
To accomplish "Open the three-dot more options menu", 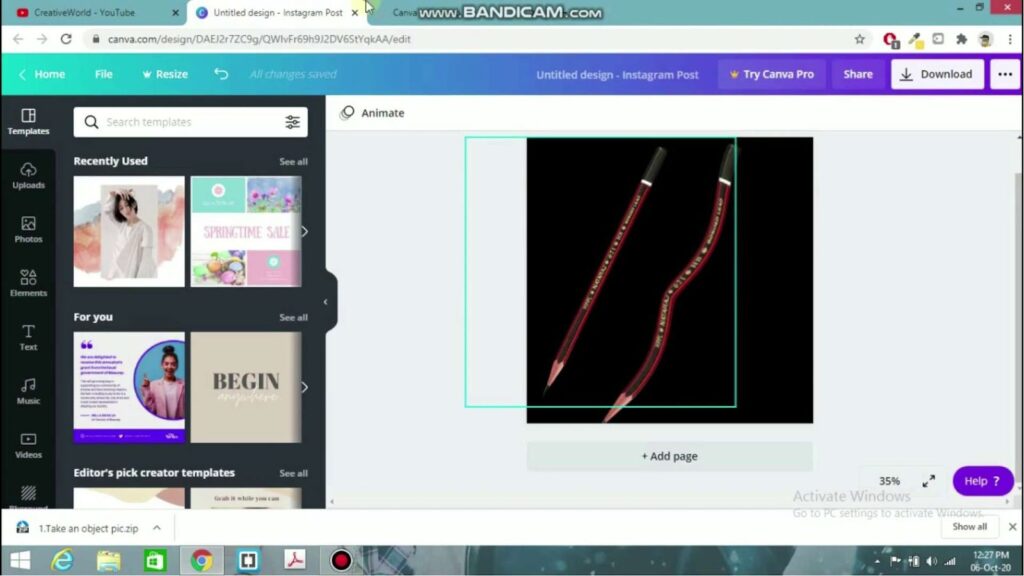I will click(1004, 74).
